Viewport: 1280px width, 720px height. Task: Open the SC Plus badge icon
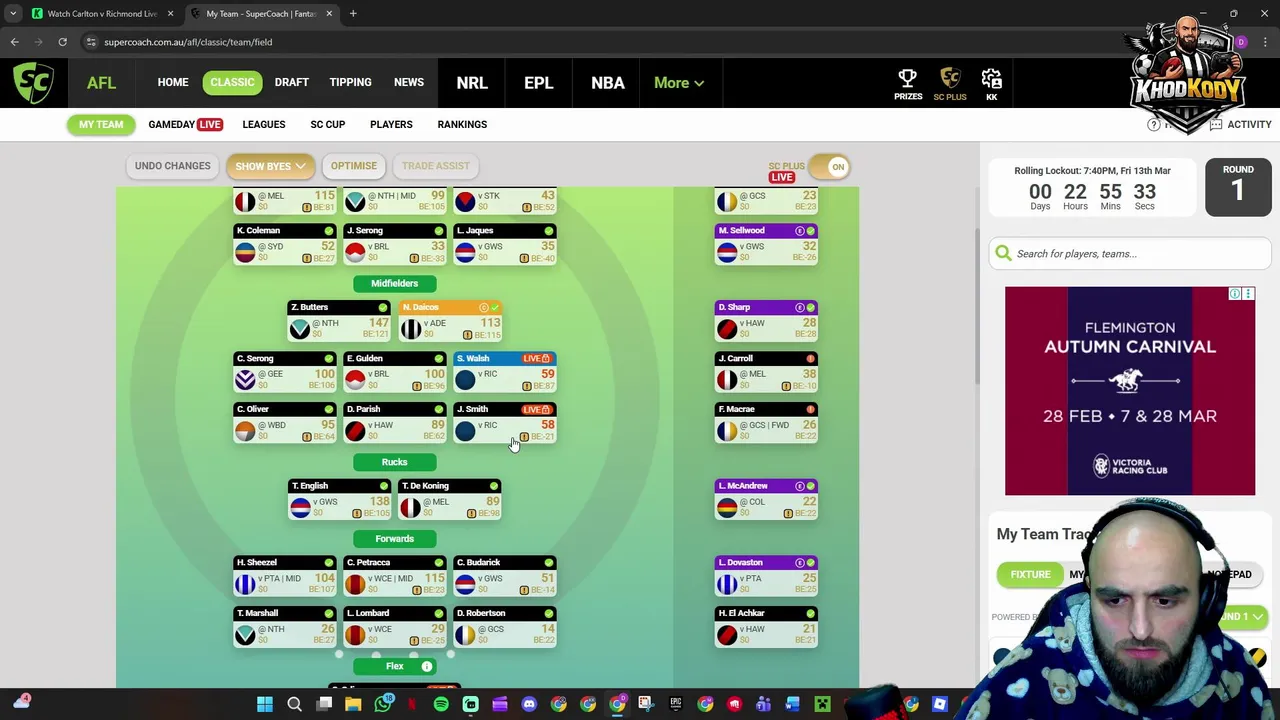pos(950,78)
